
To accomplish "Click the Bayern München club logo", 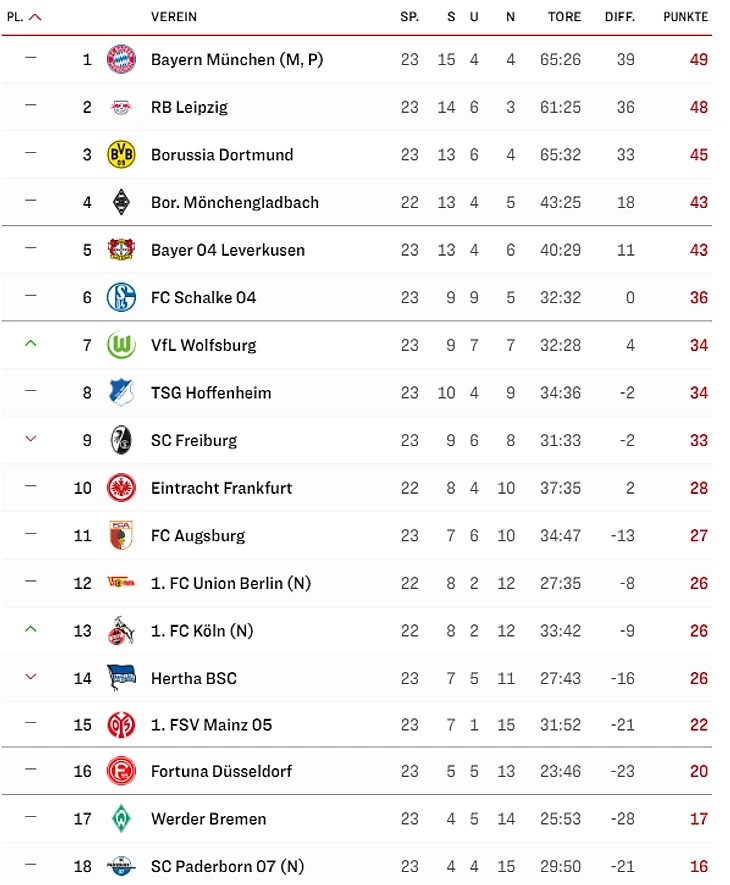I will coord(121,59).
